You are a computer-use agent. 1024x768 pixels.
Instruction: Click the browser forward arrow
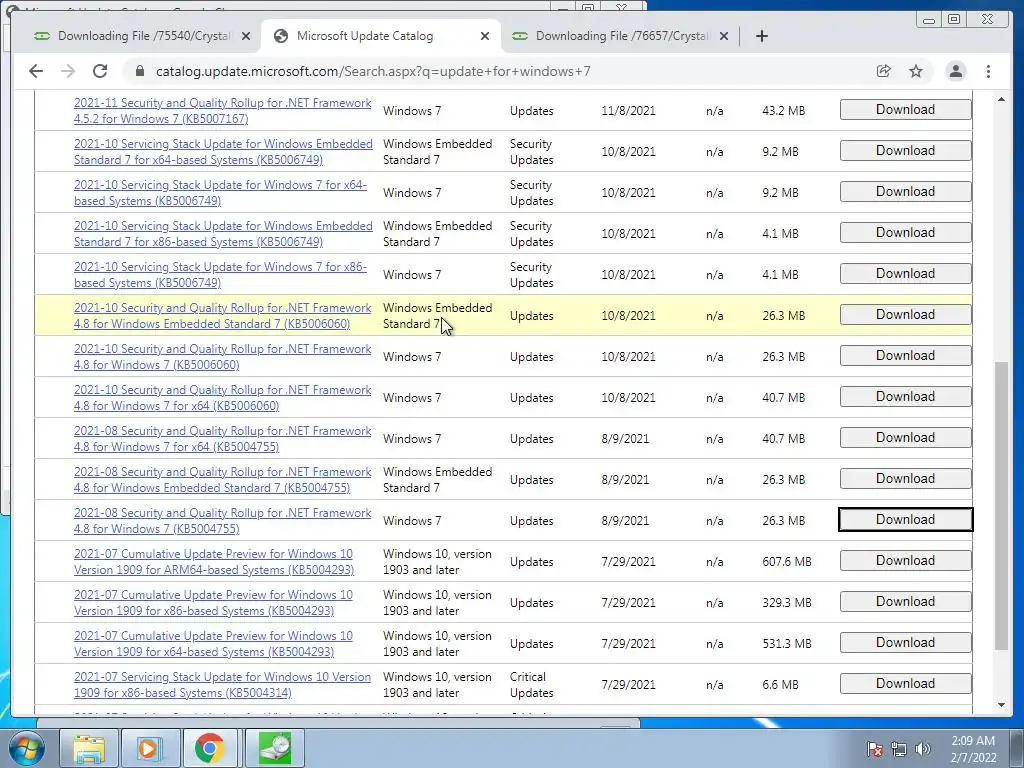point(68,71)
